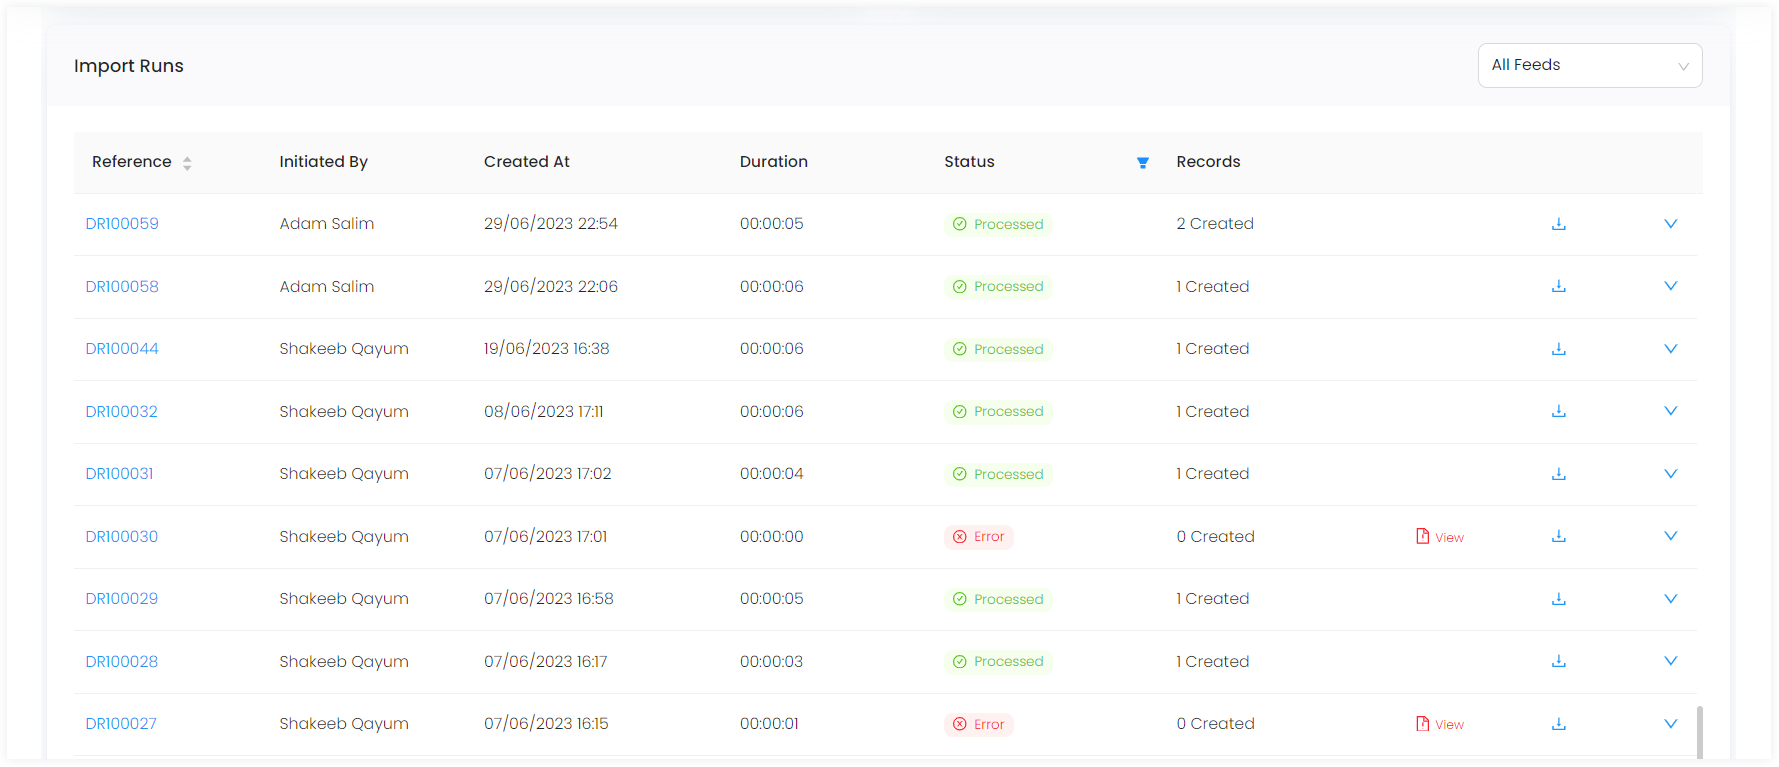Screen dimensions: 1779x767
Task: Click the '2 Created' records cell
Action: pos(1215,224)
